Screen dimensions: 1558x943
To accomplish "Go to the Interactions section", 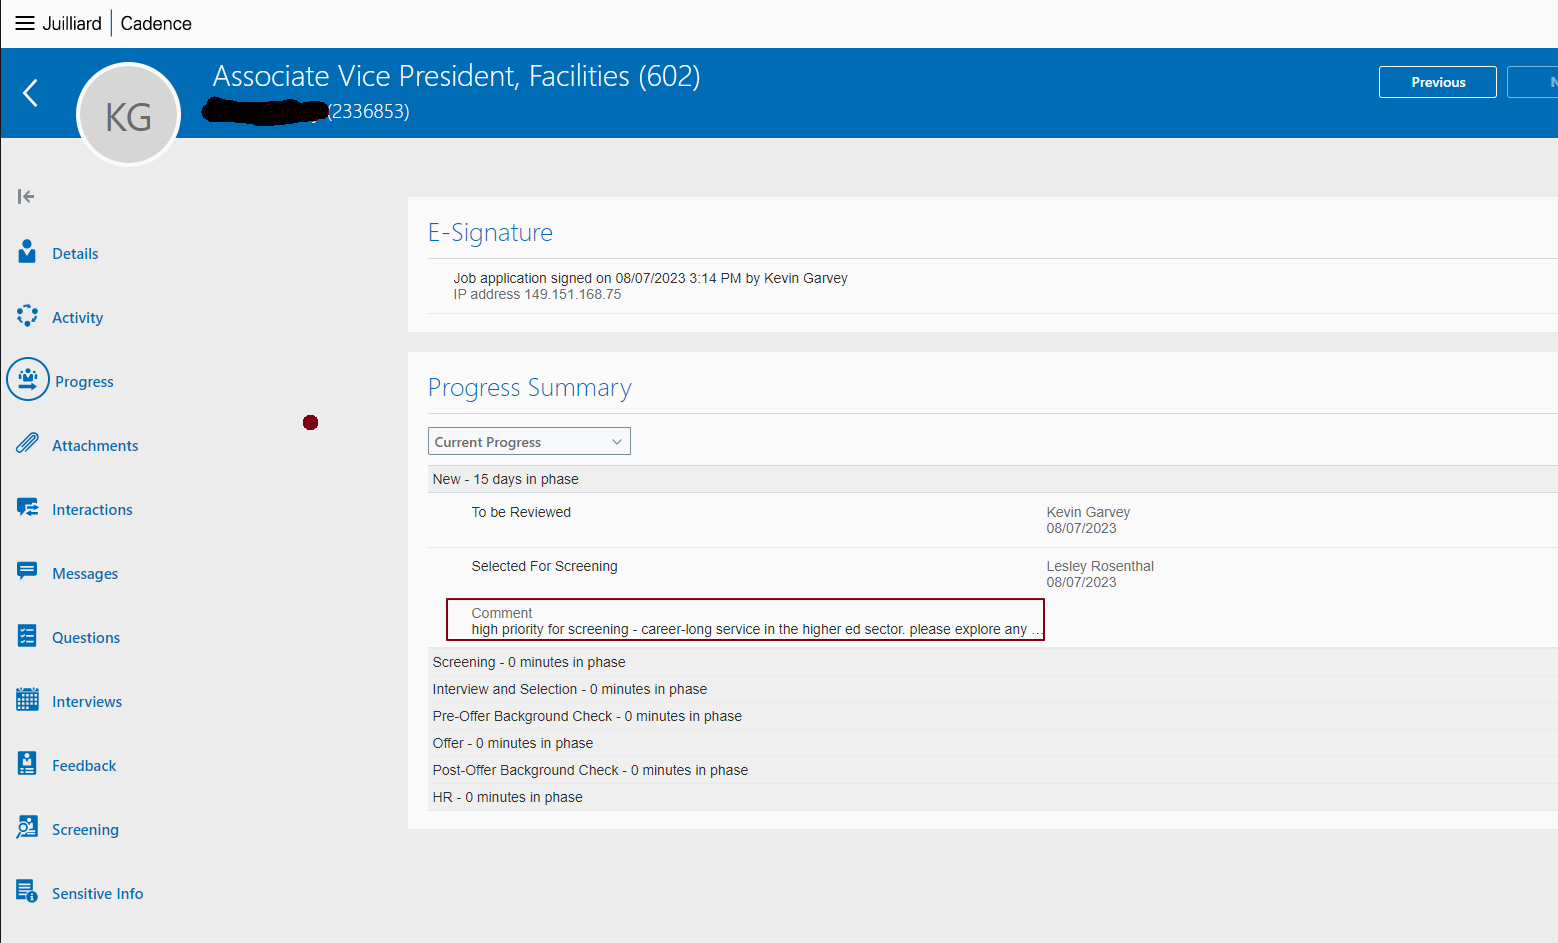I will pyautogui.click(x=92, y=510).
